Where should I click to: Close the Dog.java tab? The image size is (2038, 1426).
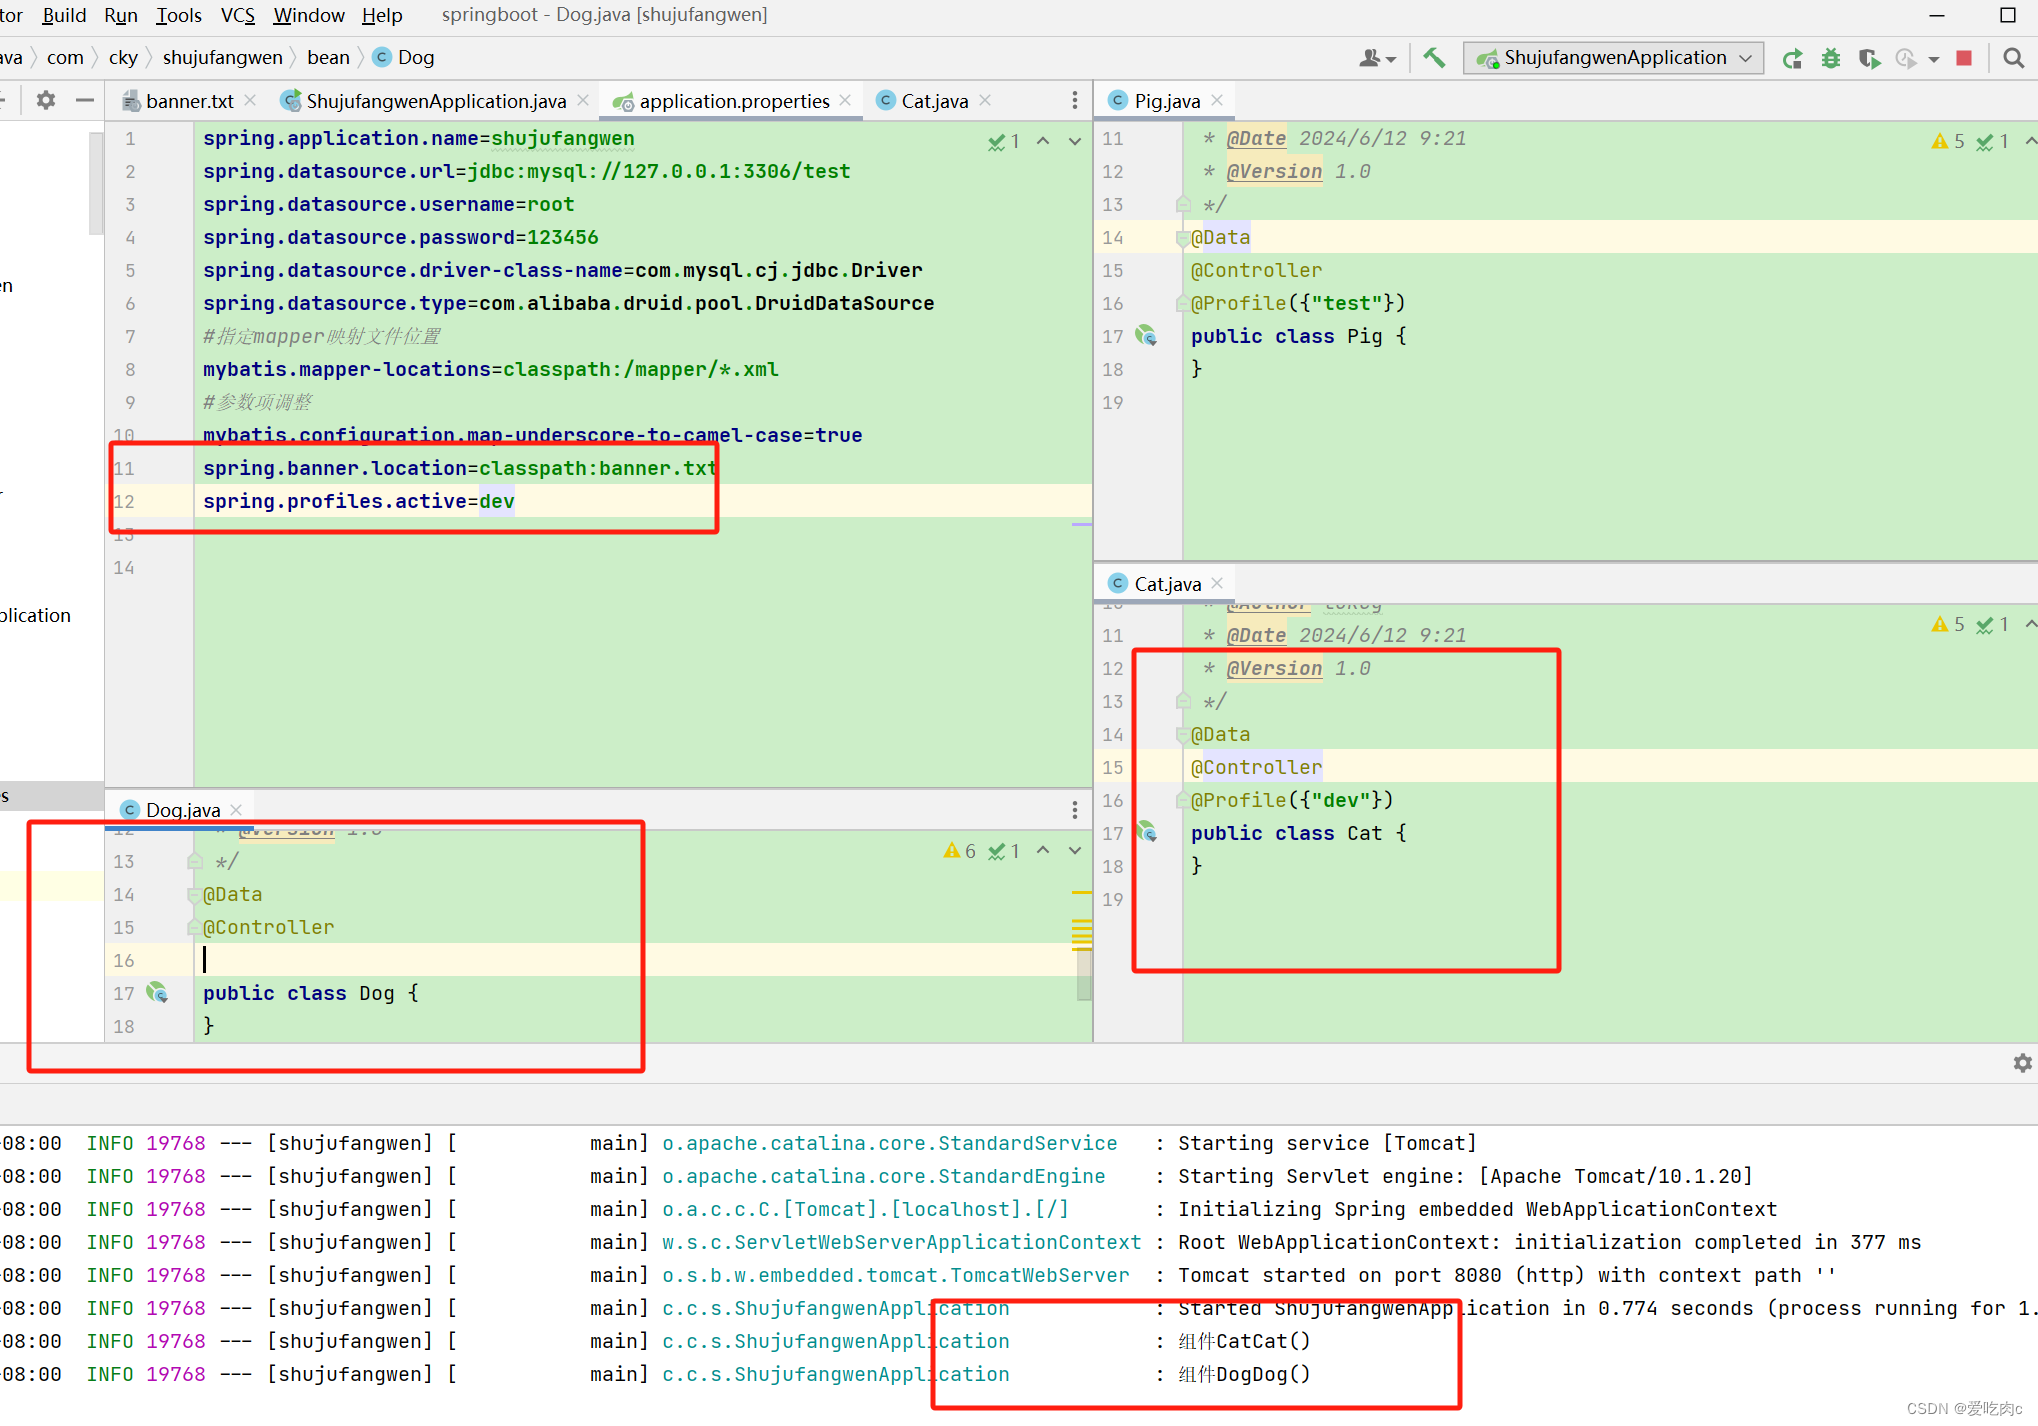[x=236, y=810]
